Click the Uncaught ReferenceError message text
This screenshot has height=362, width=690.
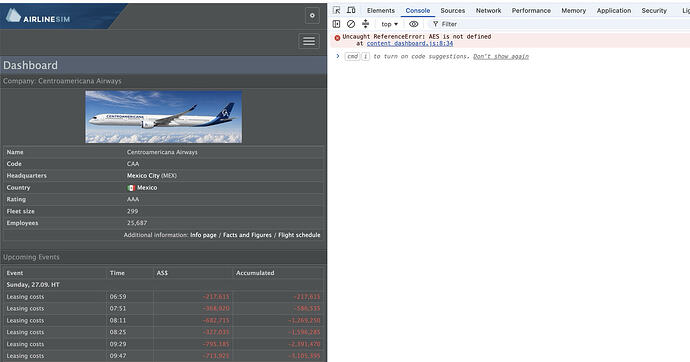417,37
